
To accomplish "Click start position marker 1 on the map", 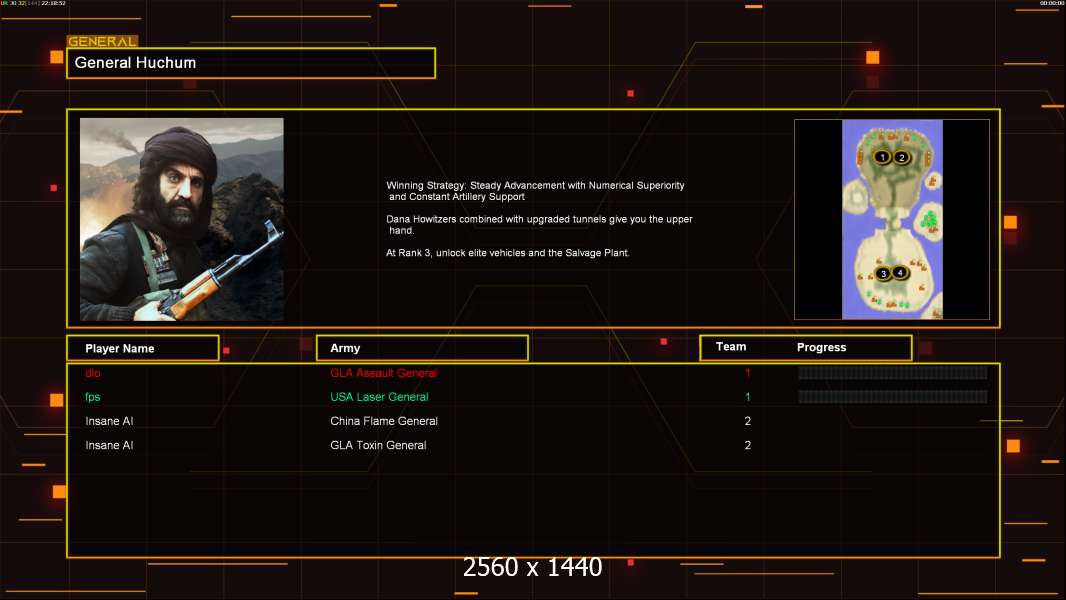I will pos(882,157).
